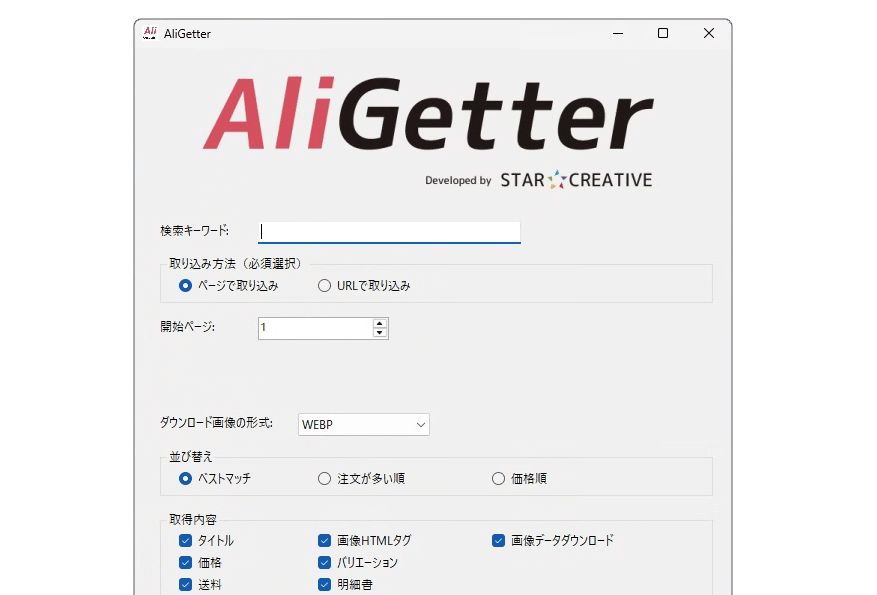Click inside the 検索キーワード input field
The height and width of the screenshot is (595, 877).
coord(389,231)
